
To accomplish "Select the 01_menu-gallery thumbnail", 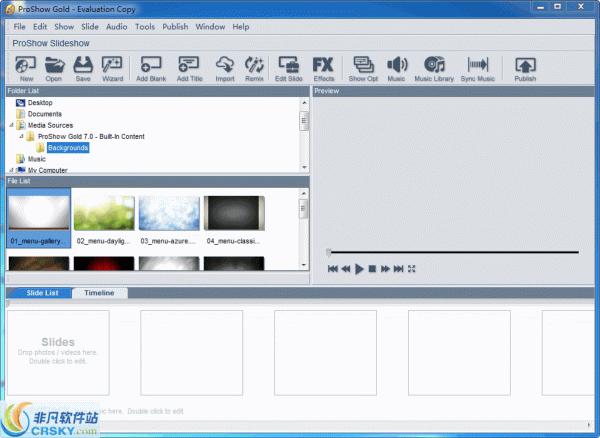I will tap(39, 218).
